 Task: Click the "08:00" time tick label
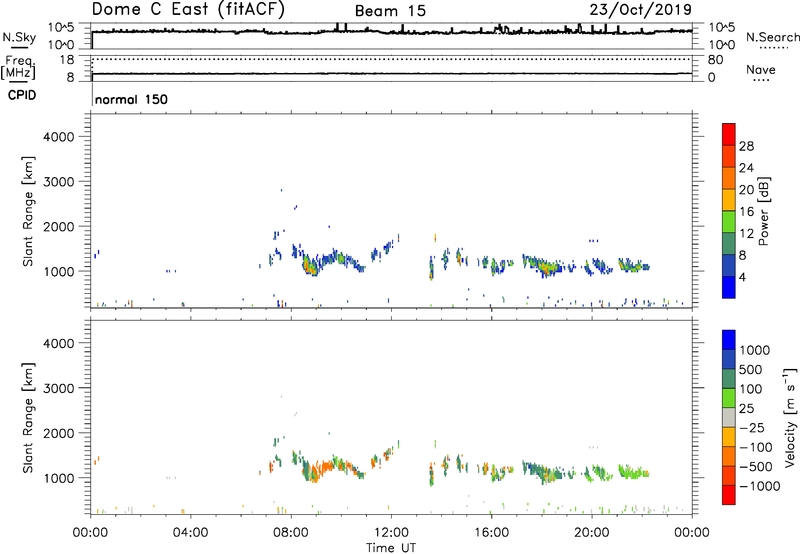click(x=291, y=533)
